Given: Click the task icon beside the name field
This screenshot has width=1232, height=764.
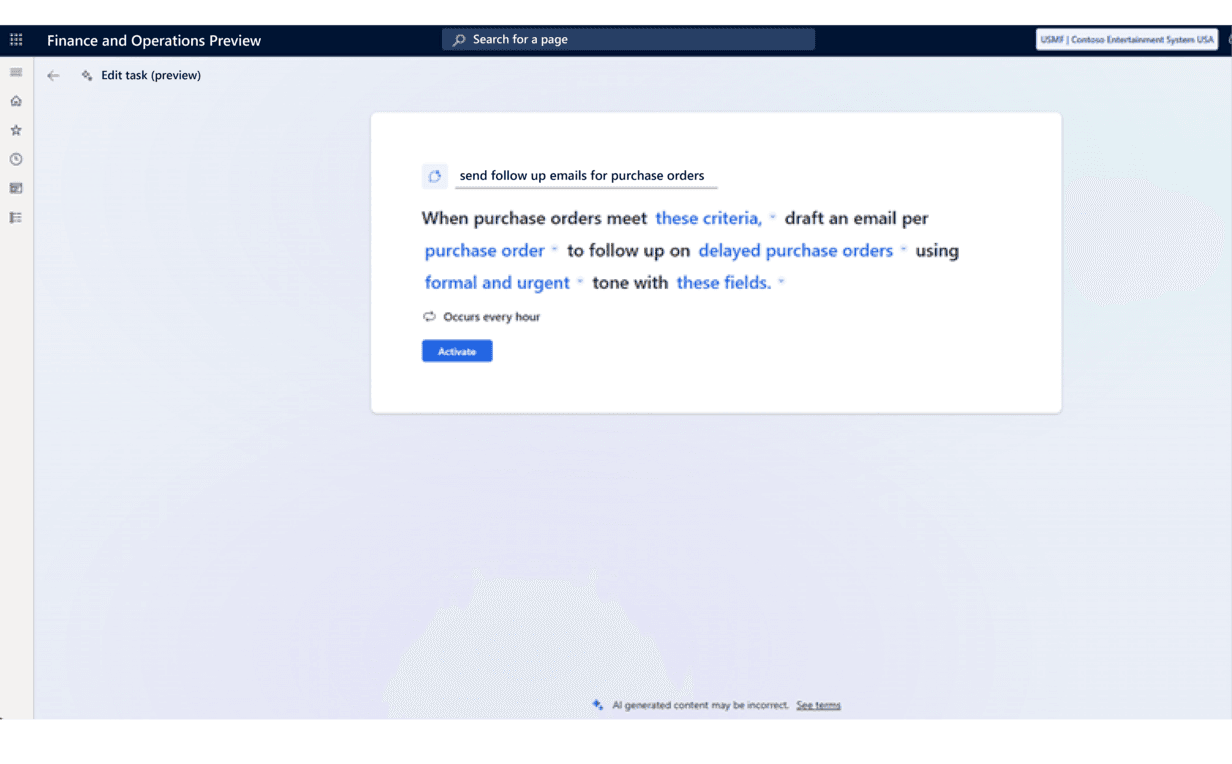Looking at the screenshot, I should coord(435,176).
